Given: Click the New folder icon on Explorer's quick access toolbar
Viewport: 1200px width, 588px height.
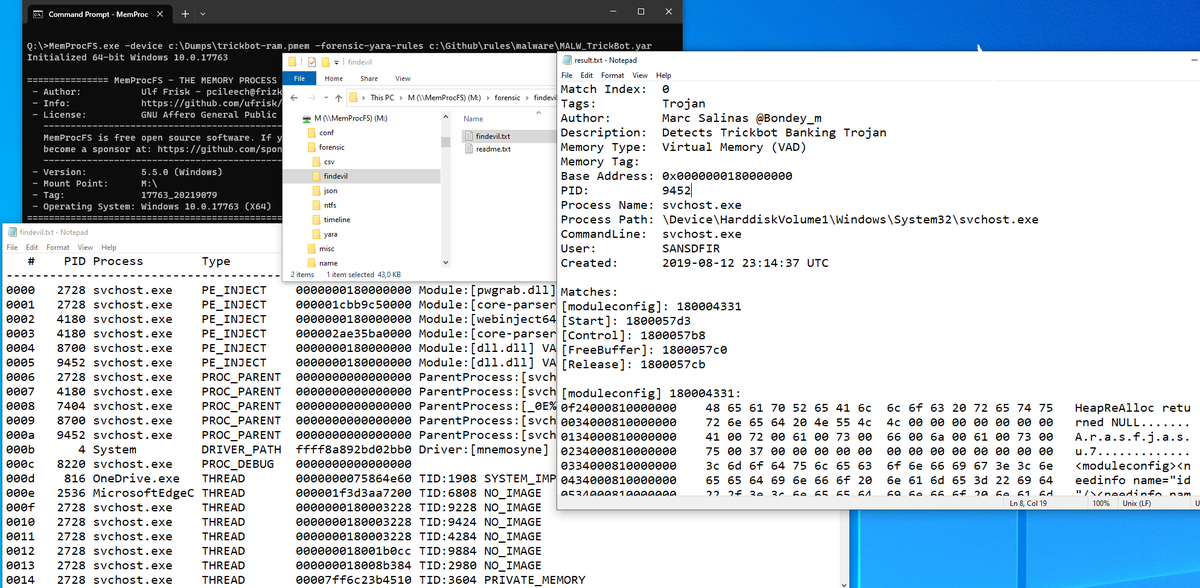Looking at the screenshot, I should click(x=325, y=63).
